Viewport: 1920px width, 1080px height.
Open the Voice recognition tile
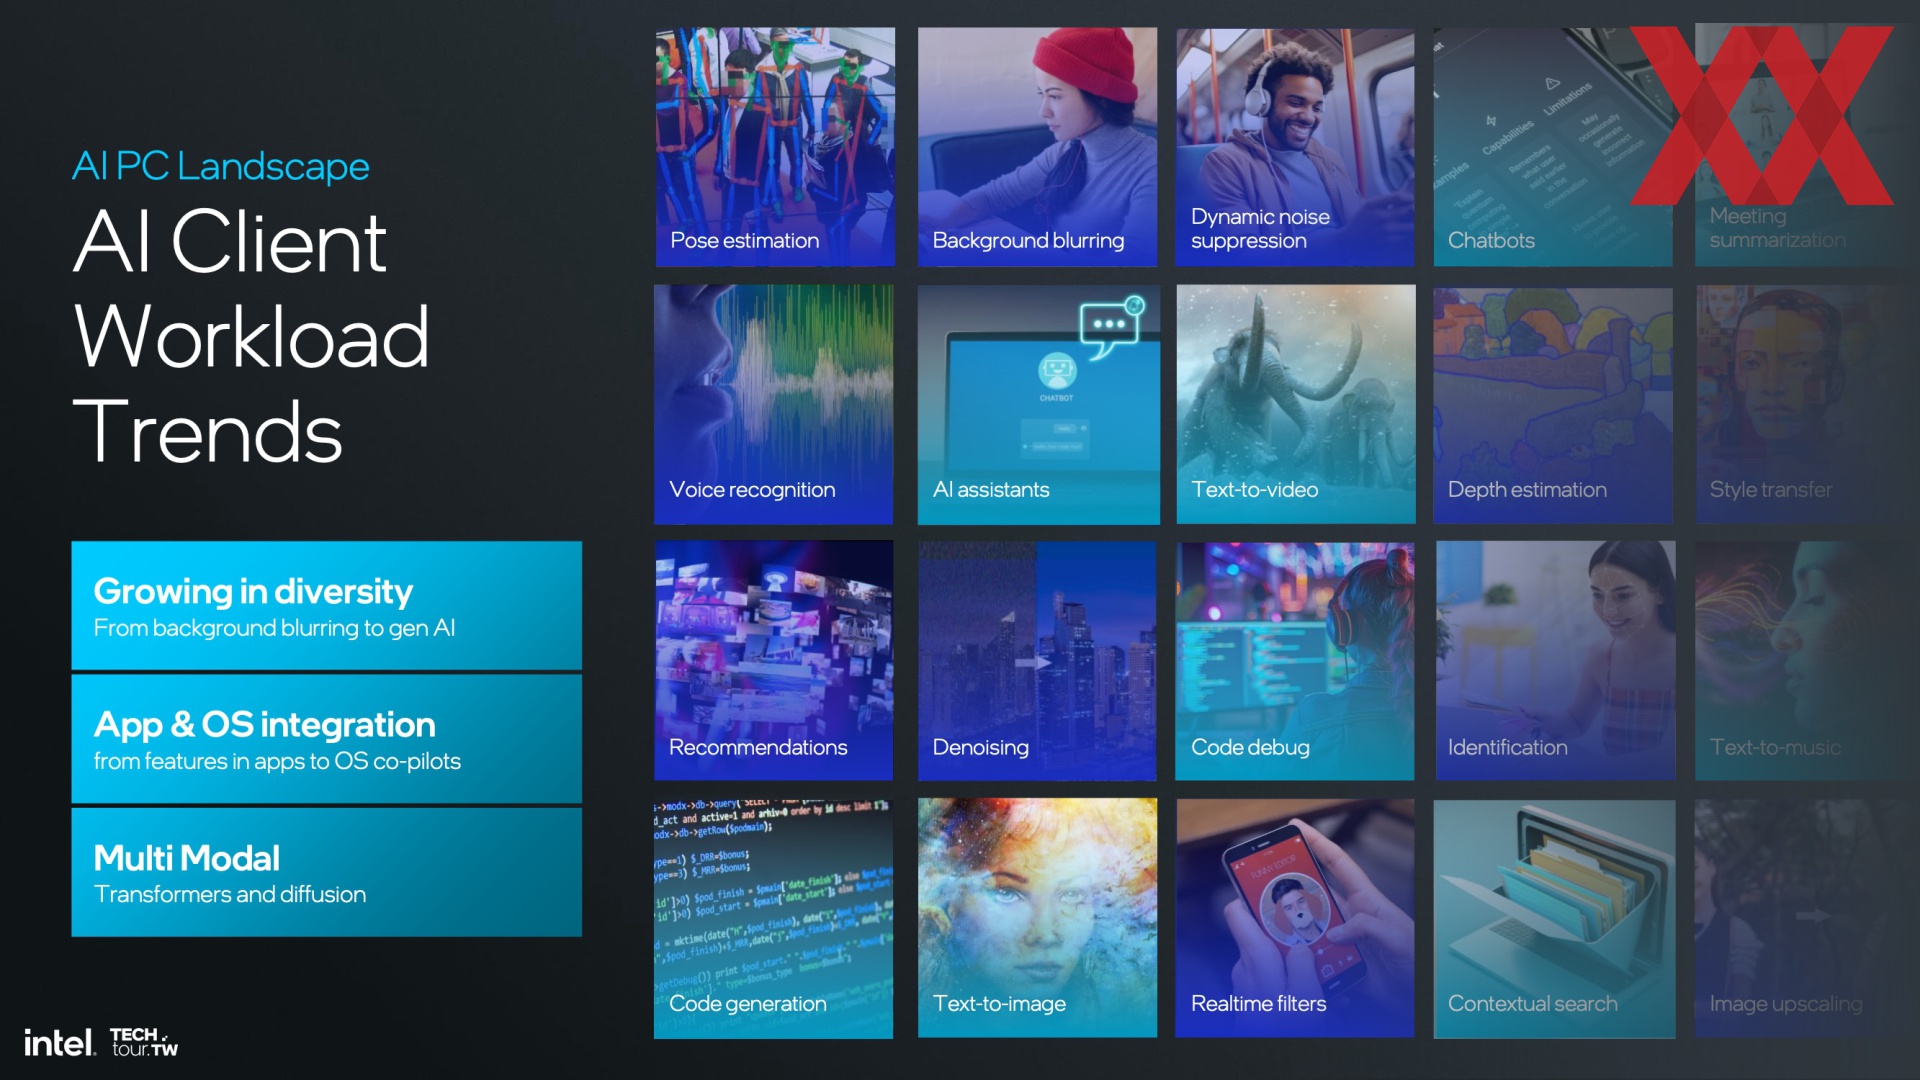click(x=774, y=405)
